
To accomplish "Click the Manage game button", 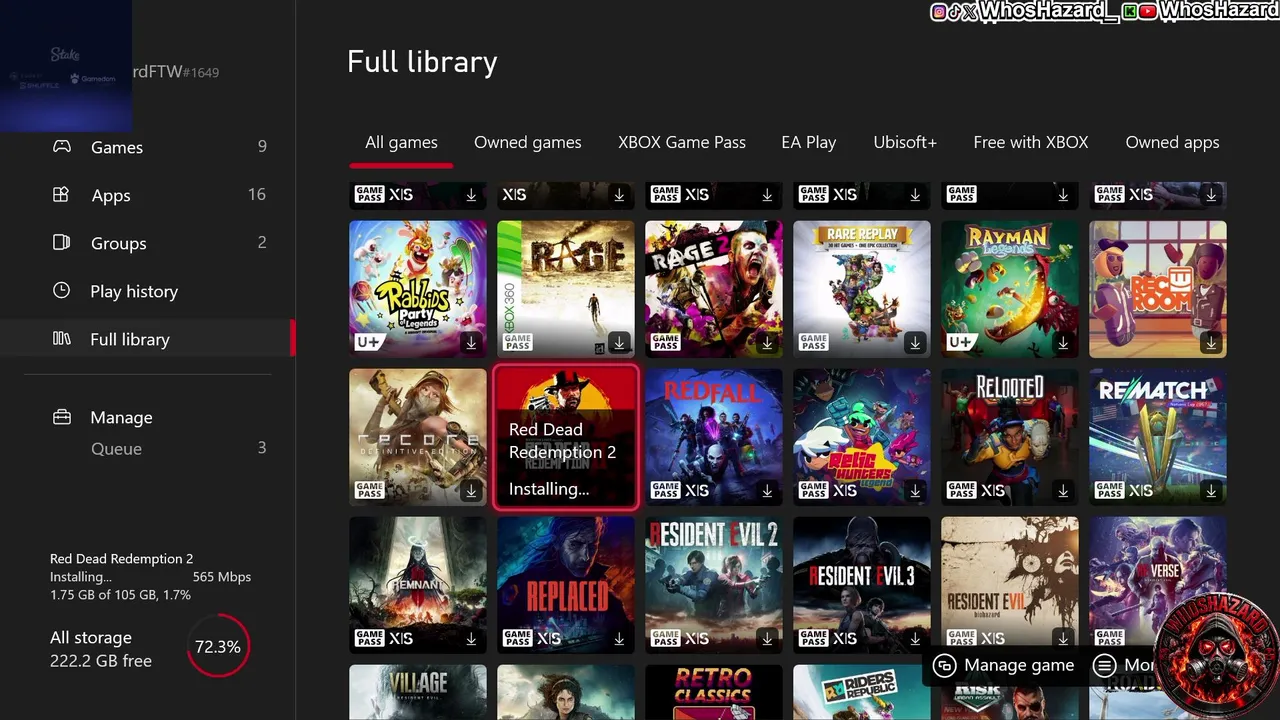I will [x=1003, y=666].
